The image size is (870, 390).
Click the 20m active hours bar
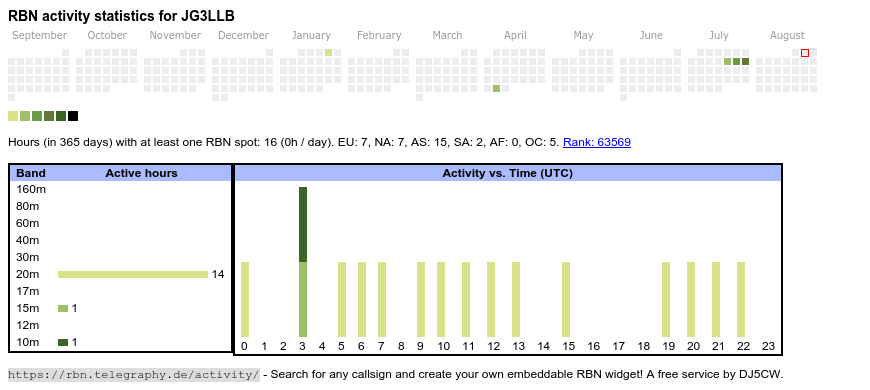tap(133, 275)
